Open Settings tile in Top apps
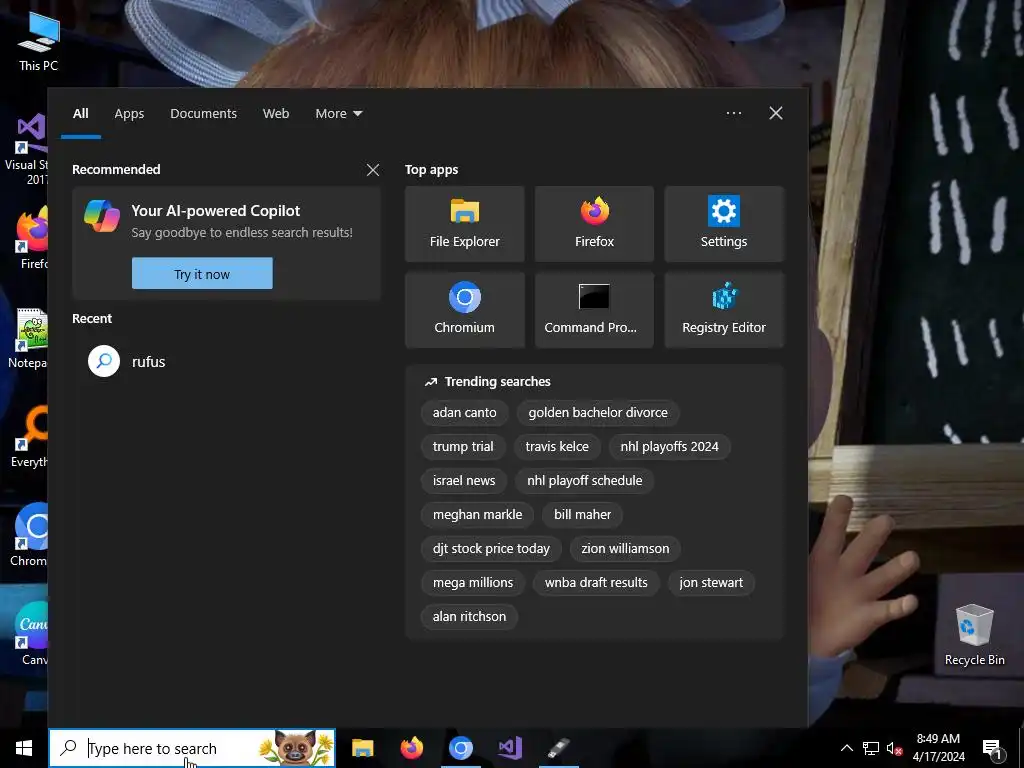Screen dimensions: 1024x768 [x=724, y=224]
